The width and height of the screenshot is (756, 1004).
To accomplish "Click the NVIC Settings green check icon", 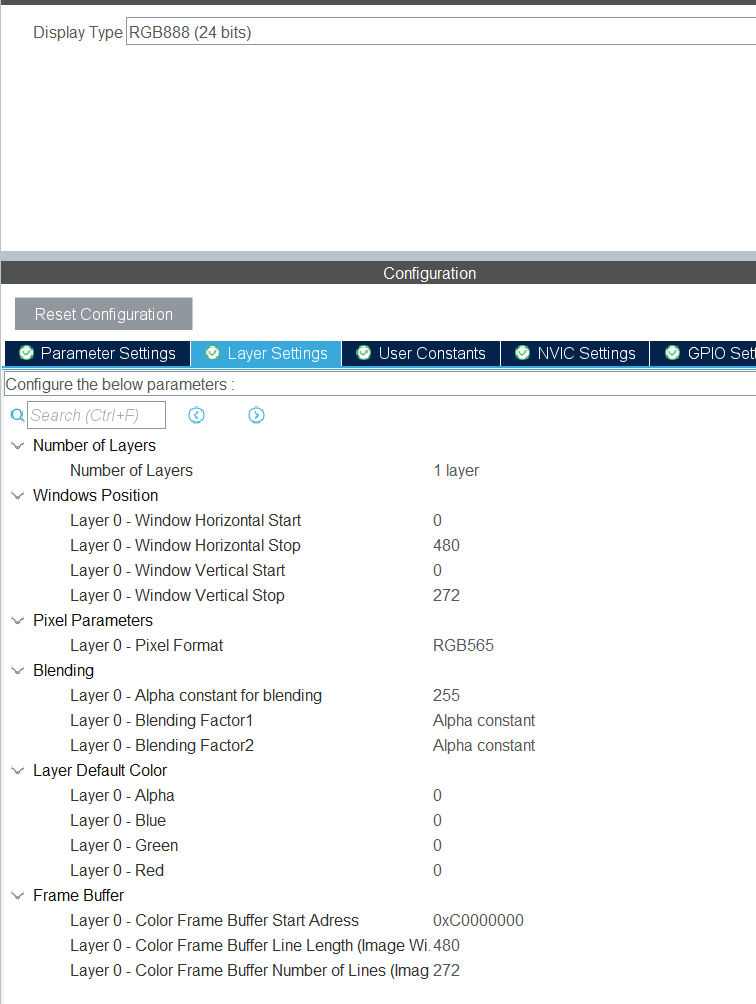I will point(522,353).
